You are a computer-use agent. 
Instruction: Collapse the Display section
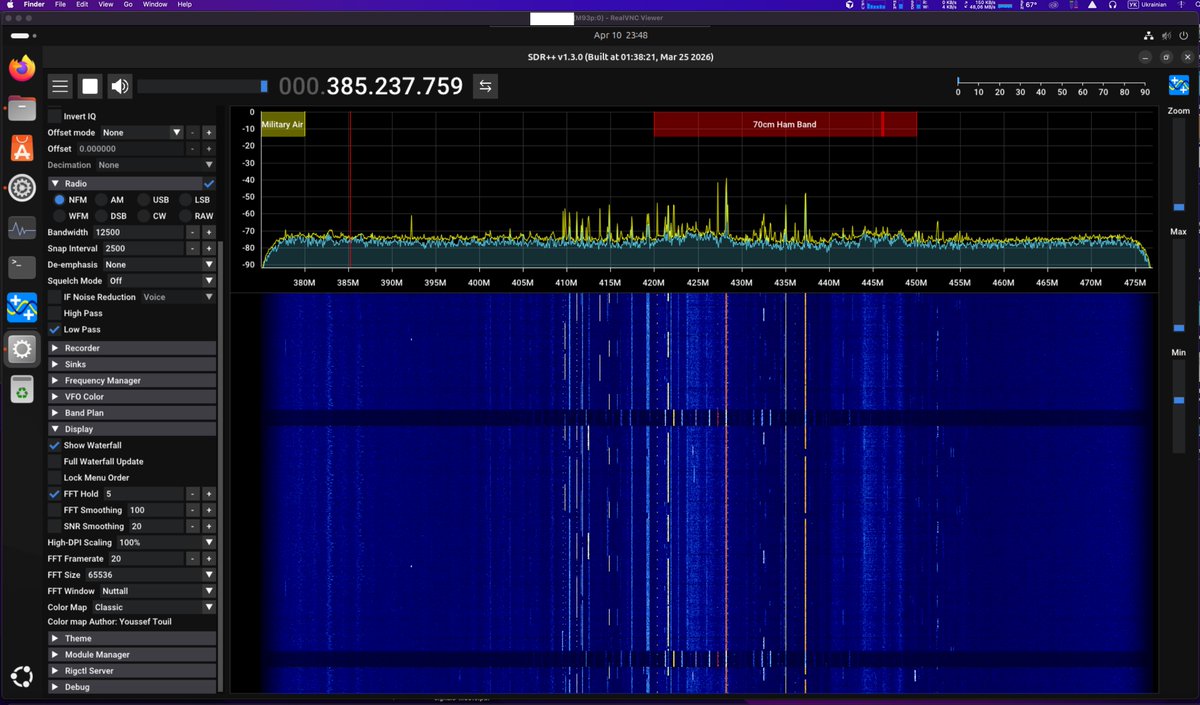132,429
